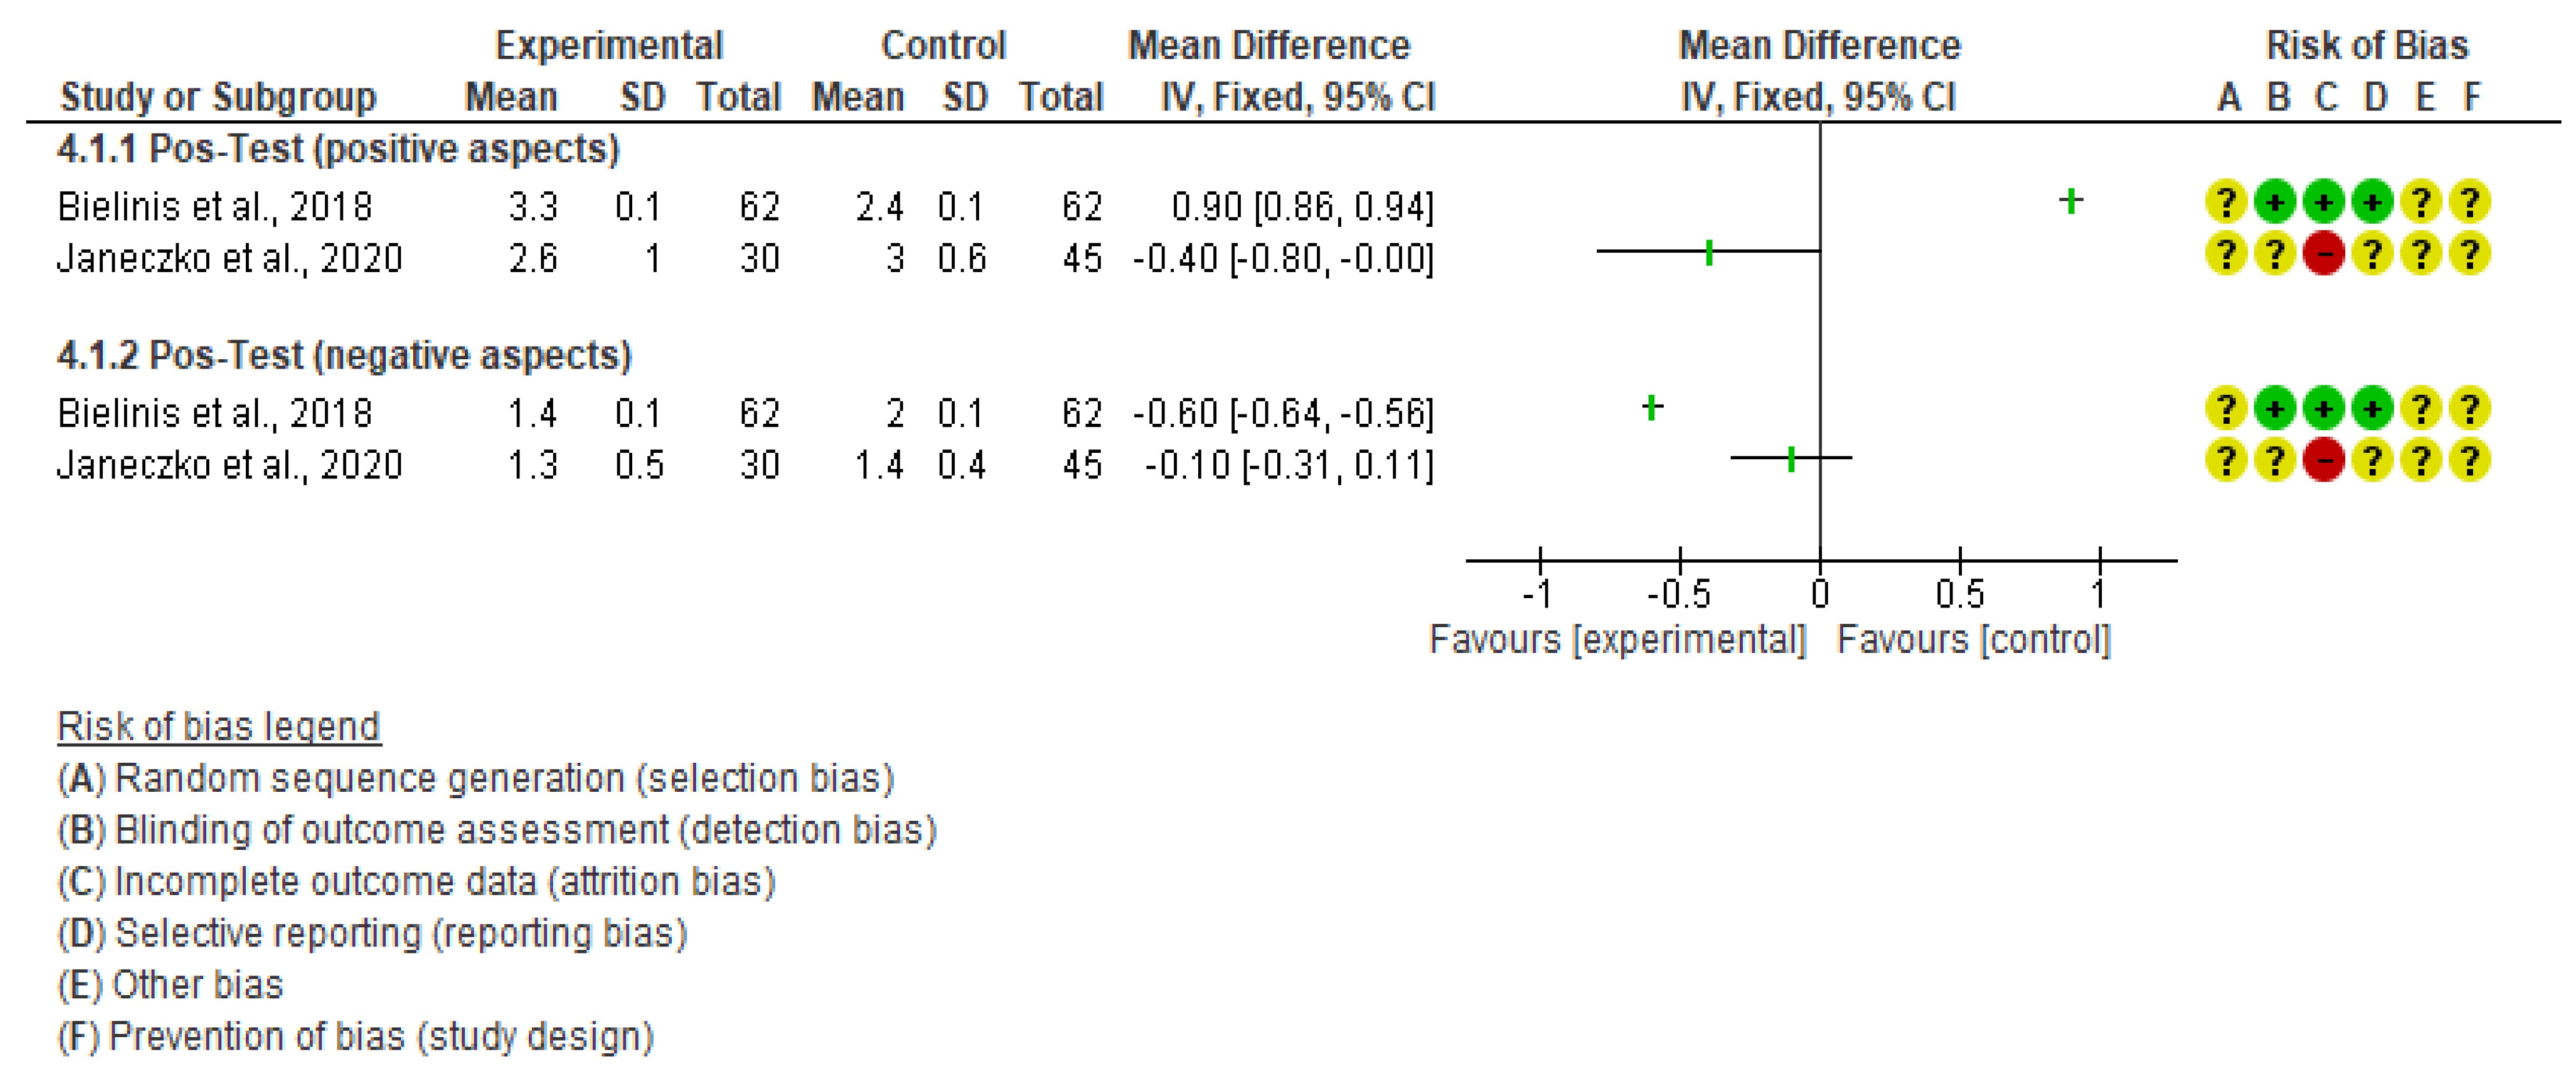Click the green plot marker at 0.90
This screenshot has height=1072, width=2576.
pos(2071,201)
